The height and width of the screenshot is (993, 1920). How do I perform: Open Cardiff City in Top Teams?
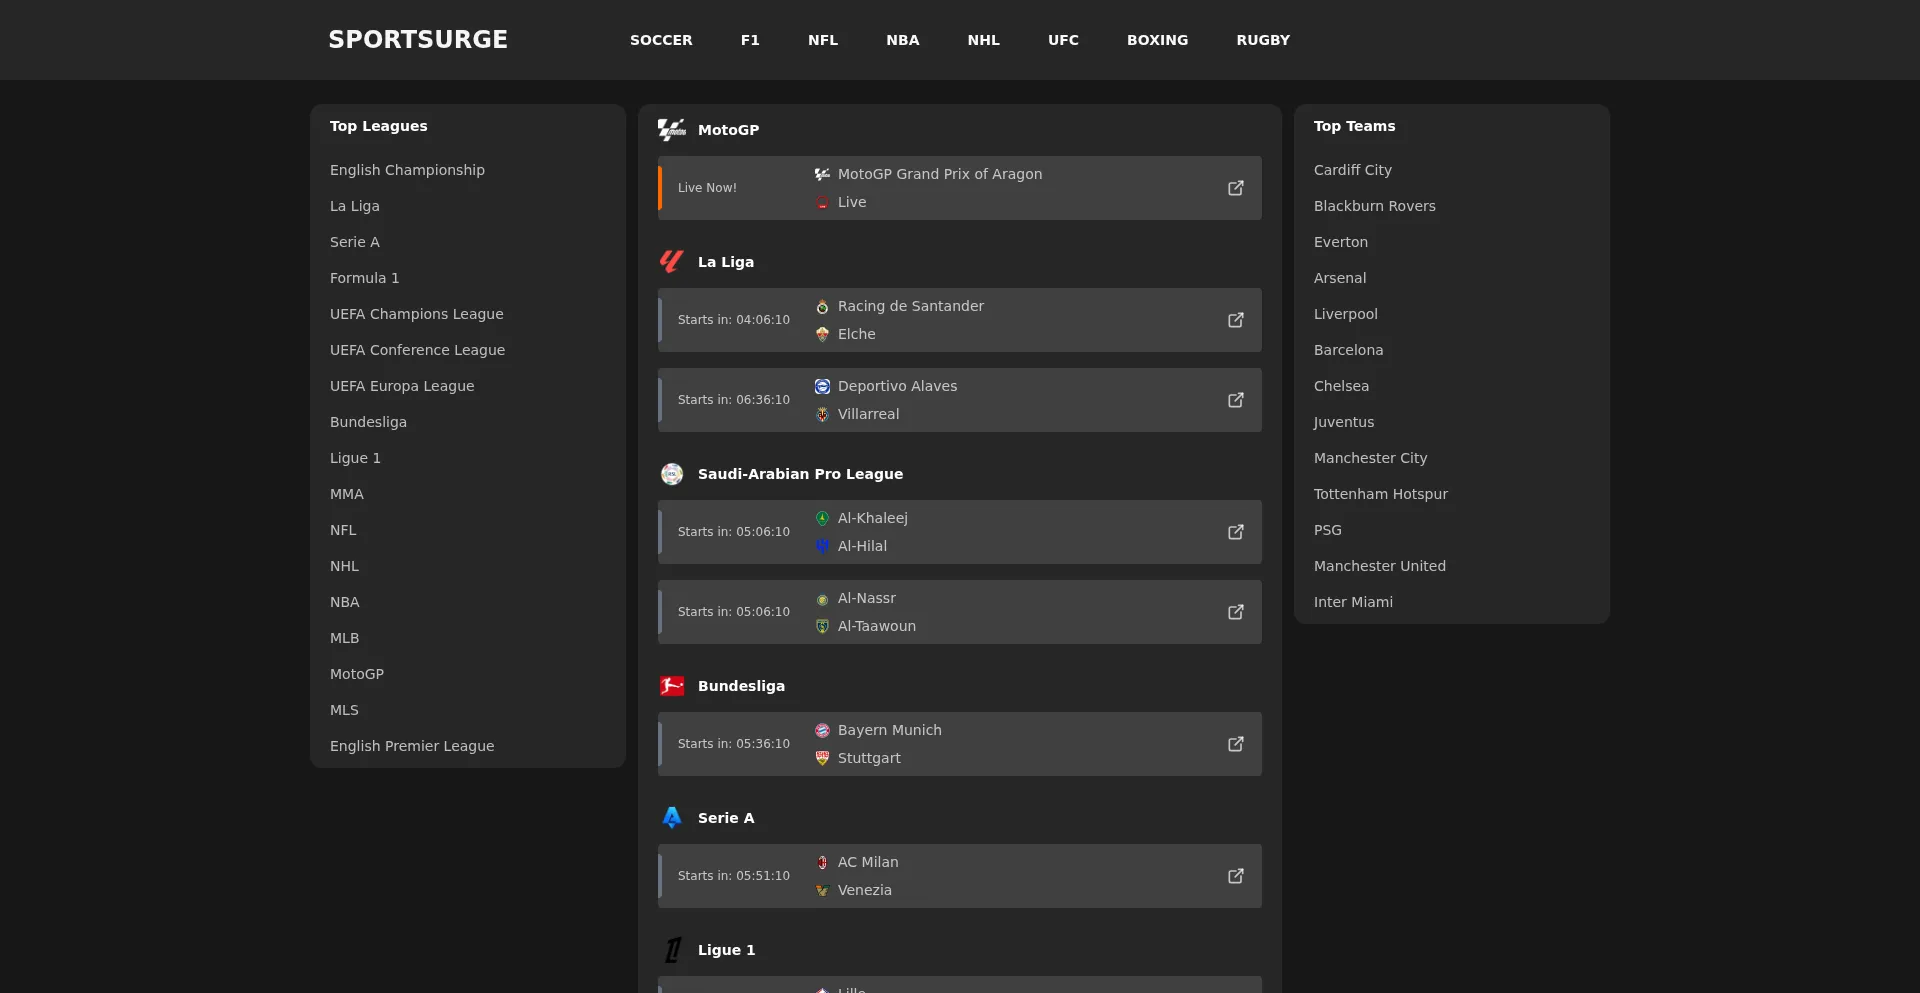coord(1353,170)
